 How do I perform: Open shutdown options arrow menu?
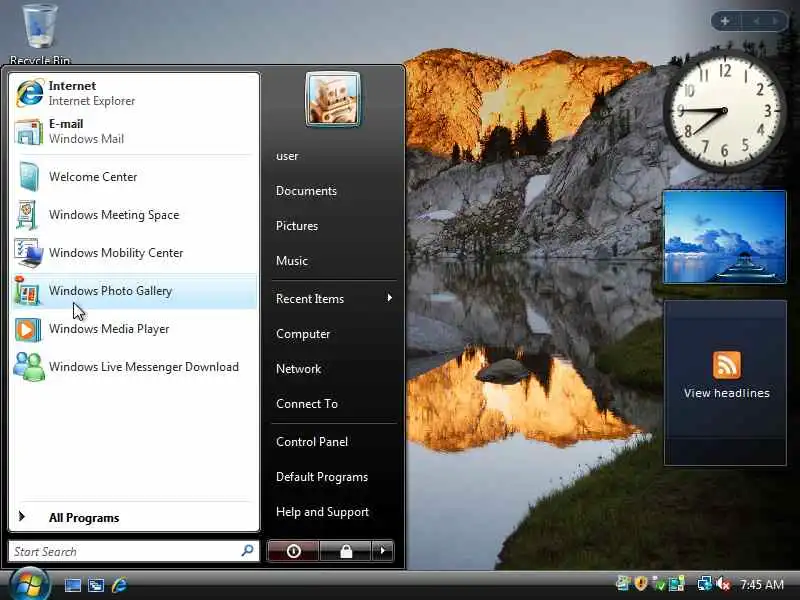tap(383, 551)
